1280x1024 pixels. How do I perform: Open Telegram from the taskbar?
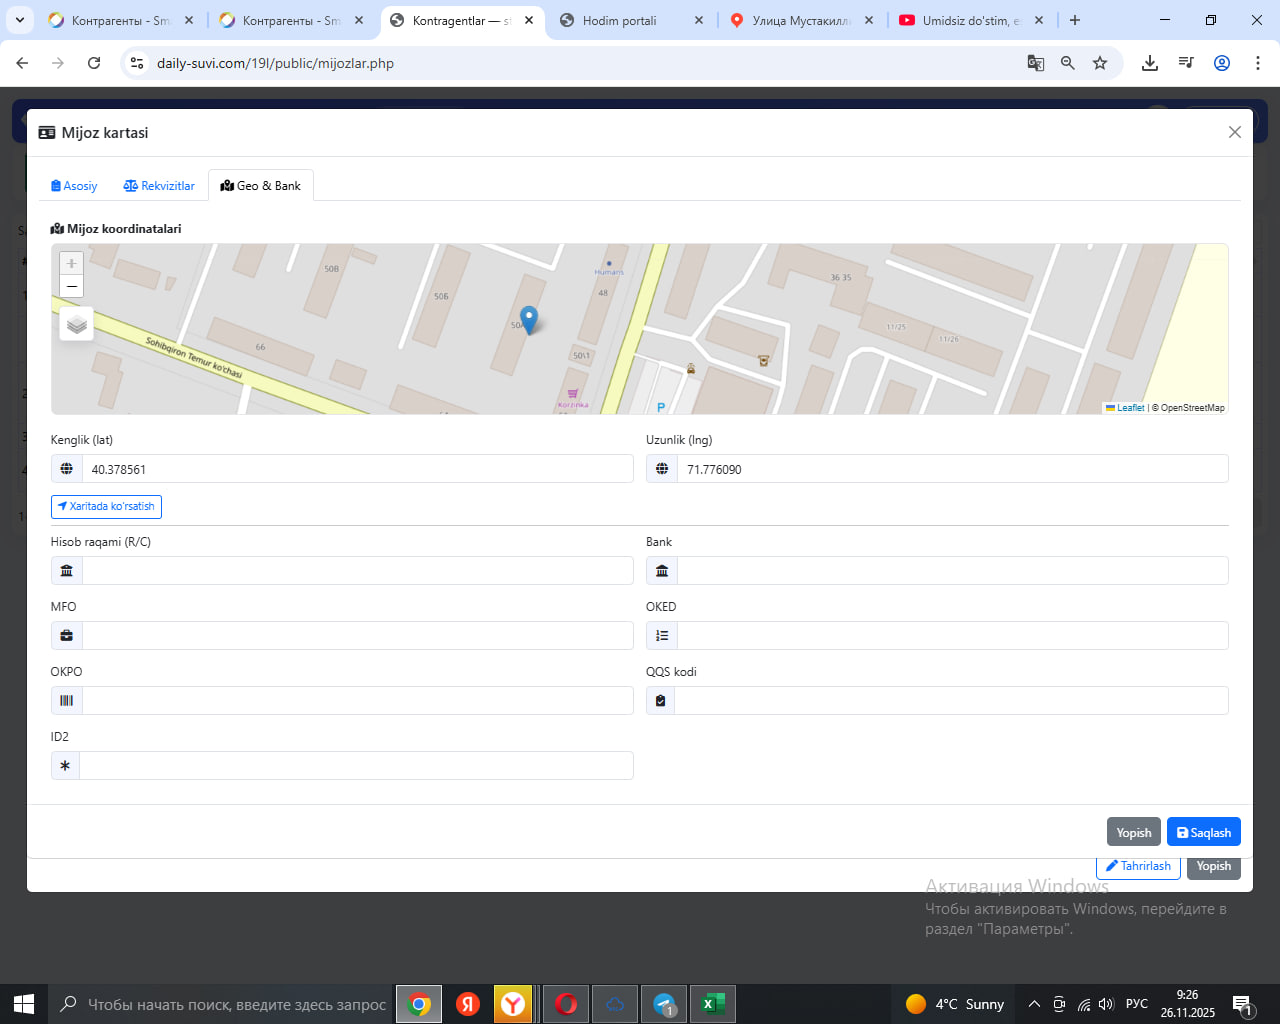coord(664,1004)
